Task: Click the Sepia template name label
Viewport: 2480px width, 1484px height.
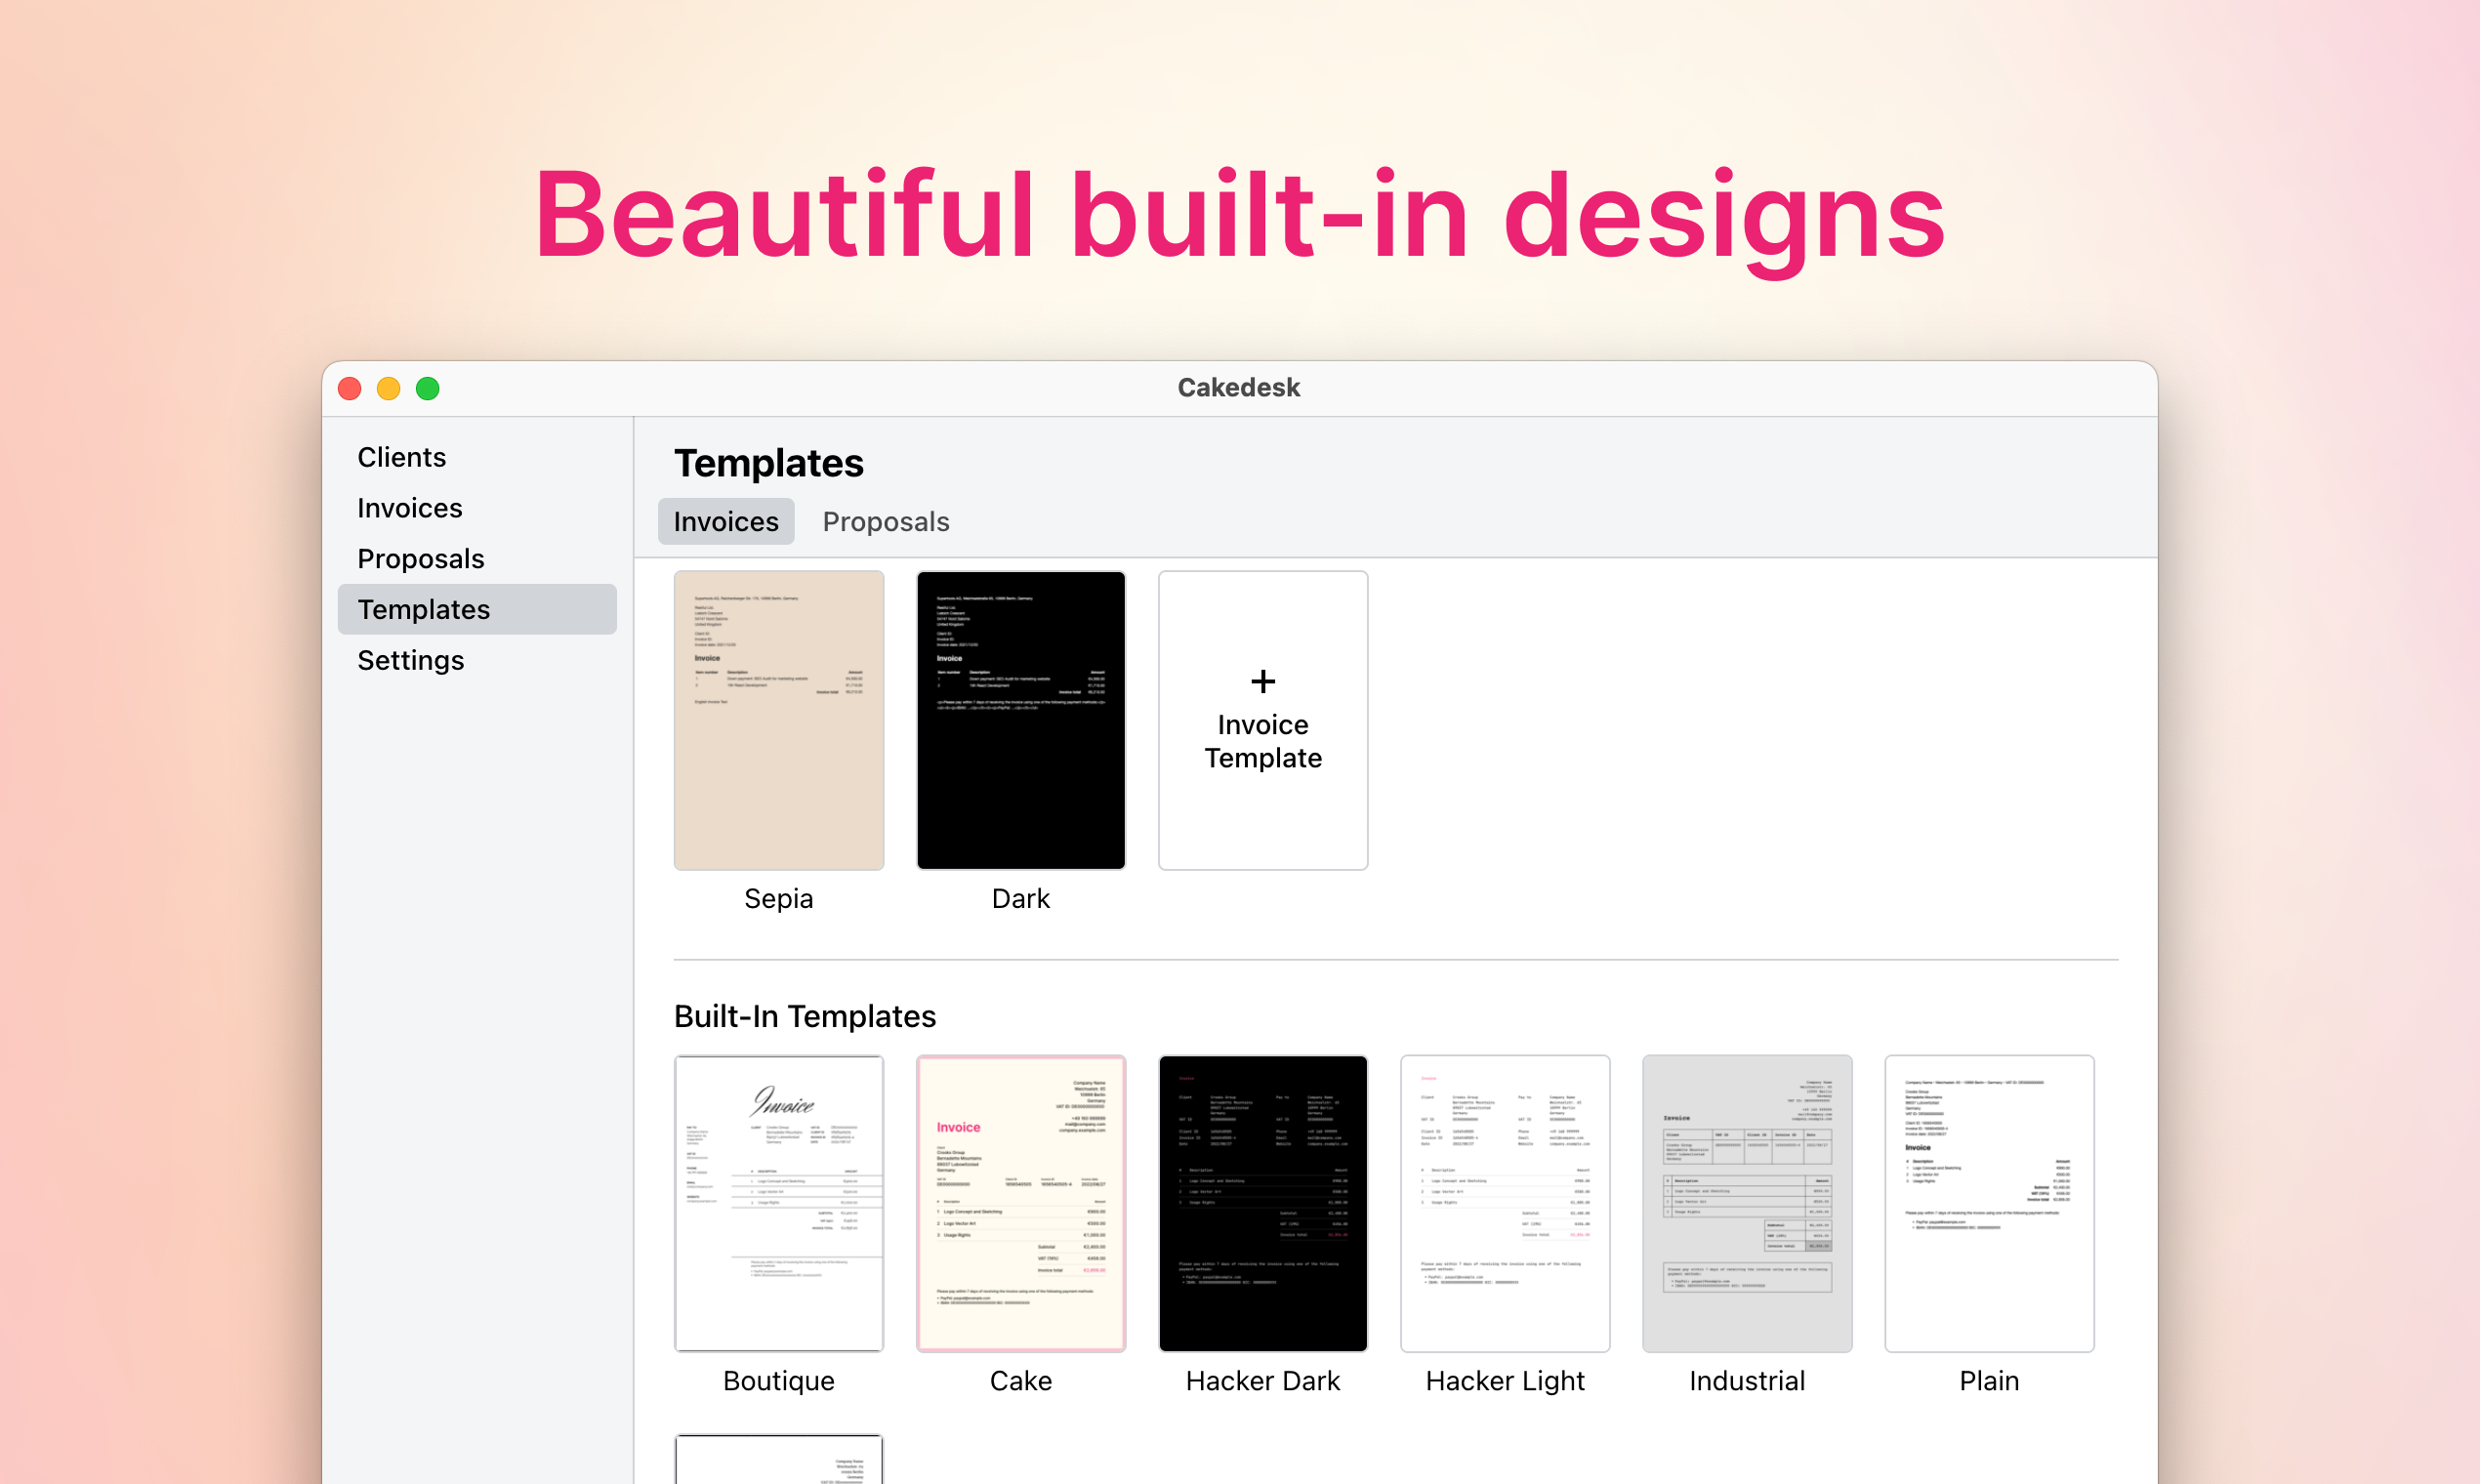Action: [779, 899]
